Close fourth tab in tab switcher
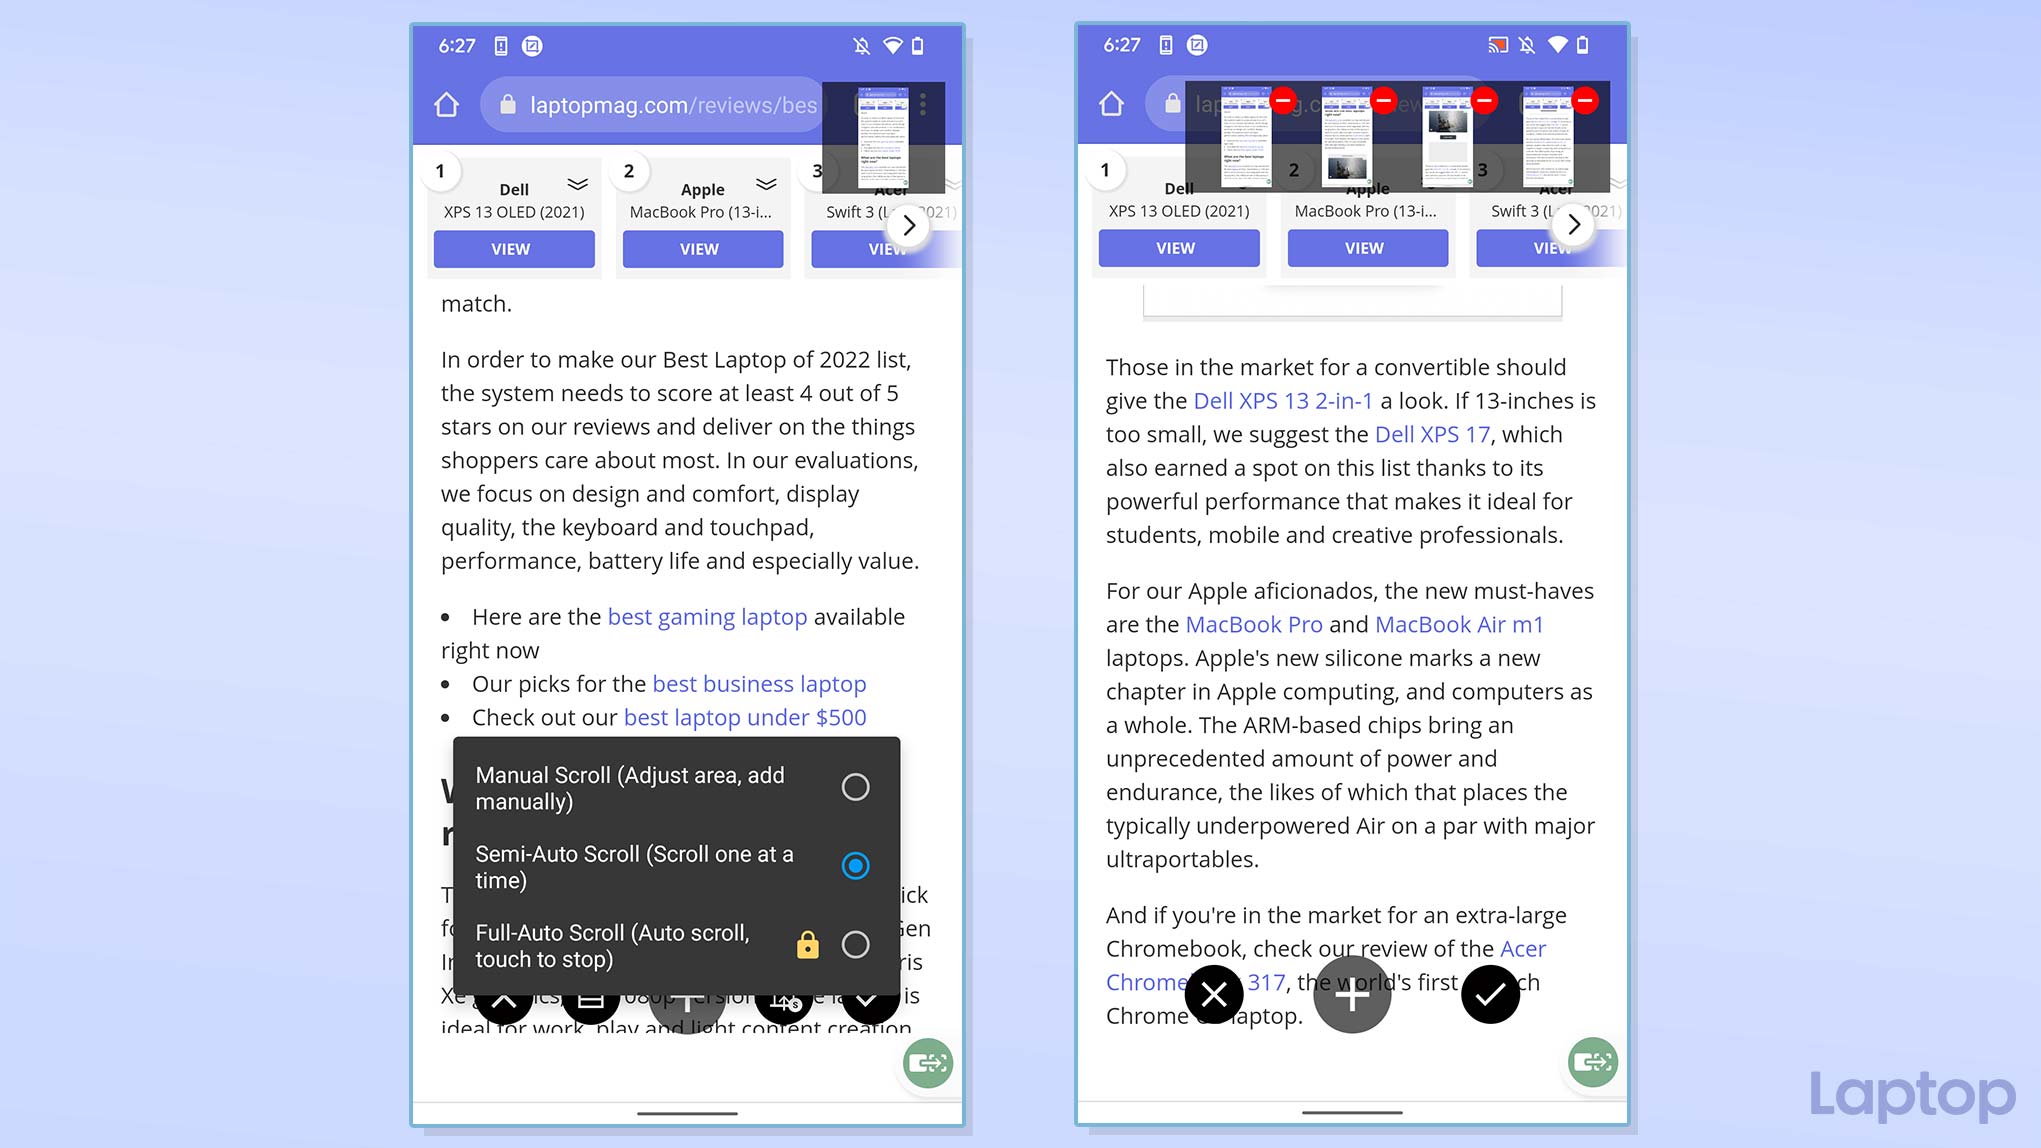The width and height of the screenshot is (2041, 1148). click(1584, 100)
